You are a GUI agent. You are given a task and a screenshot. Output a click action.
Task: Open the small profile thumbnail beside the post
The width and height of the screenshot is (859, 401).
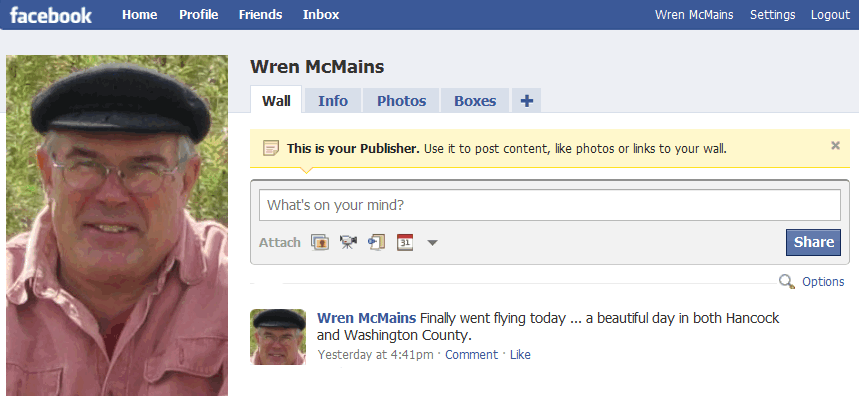(x=278, y=337)
